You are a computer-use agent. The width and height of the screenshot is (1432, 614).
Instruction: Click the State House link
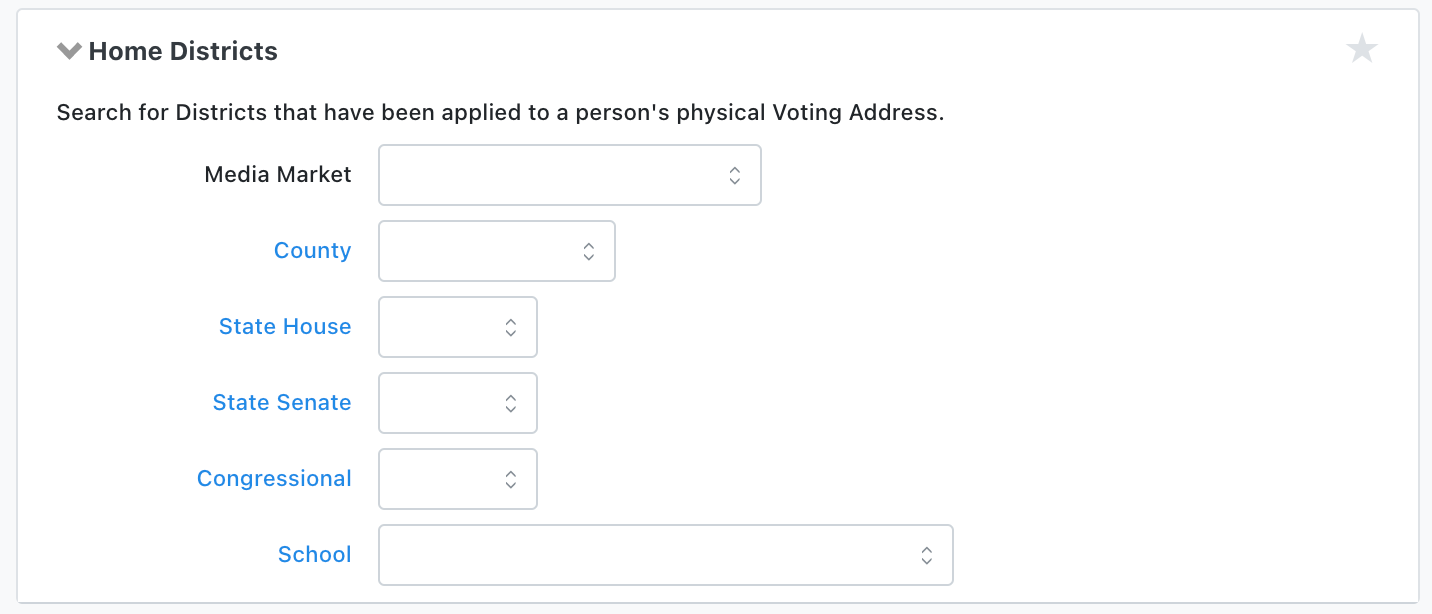[x=285, y=327]
